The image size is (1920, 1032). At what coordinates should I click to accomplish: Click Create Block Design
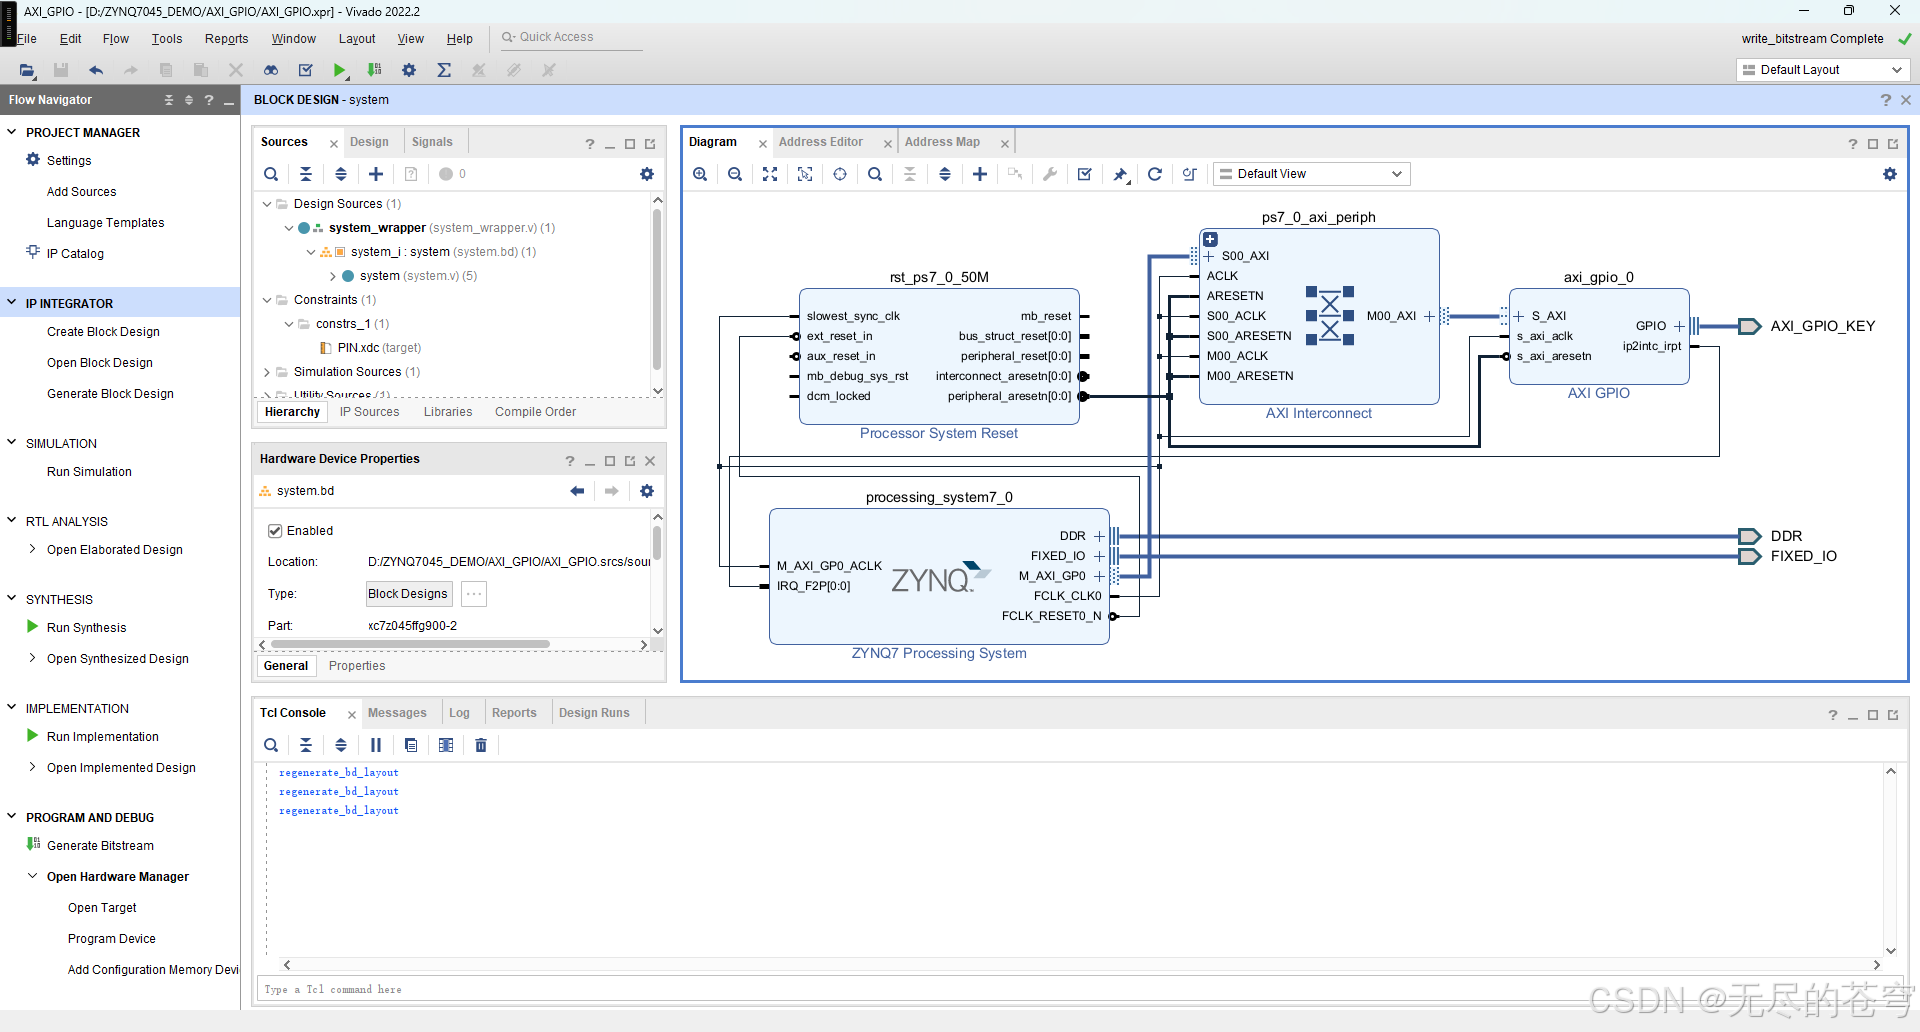pos(103,332)
